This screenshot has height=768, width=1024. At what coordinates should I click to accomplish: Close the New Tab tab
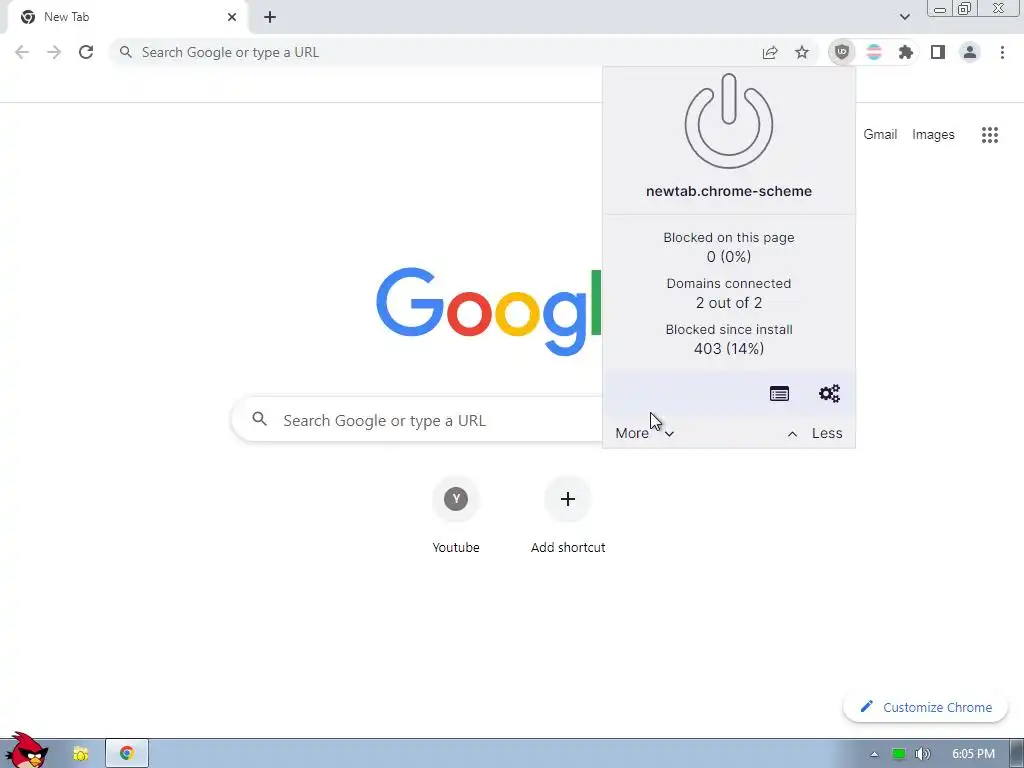pyautogui.click(x=232, y=17)
